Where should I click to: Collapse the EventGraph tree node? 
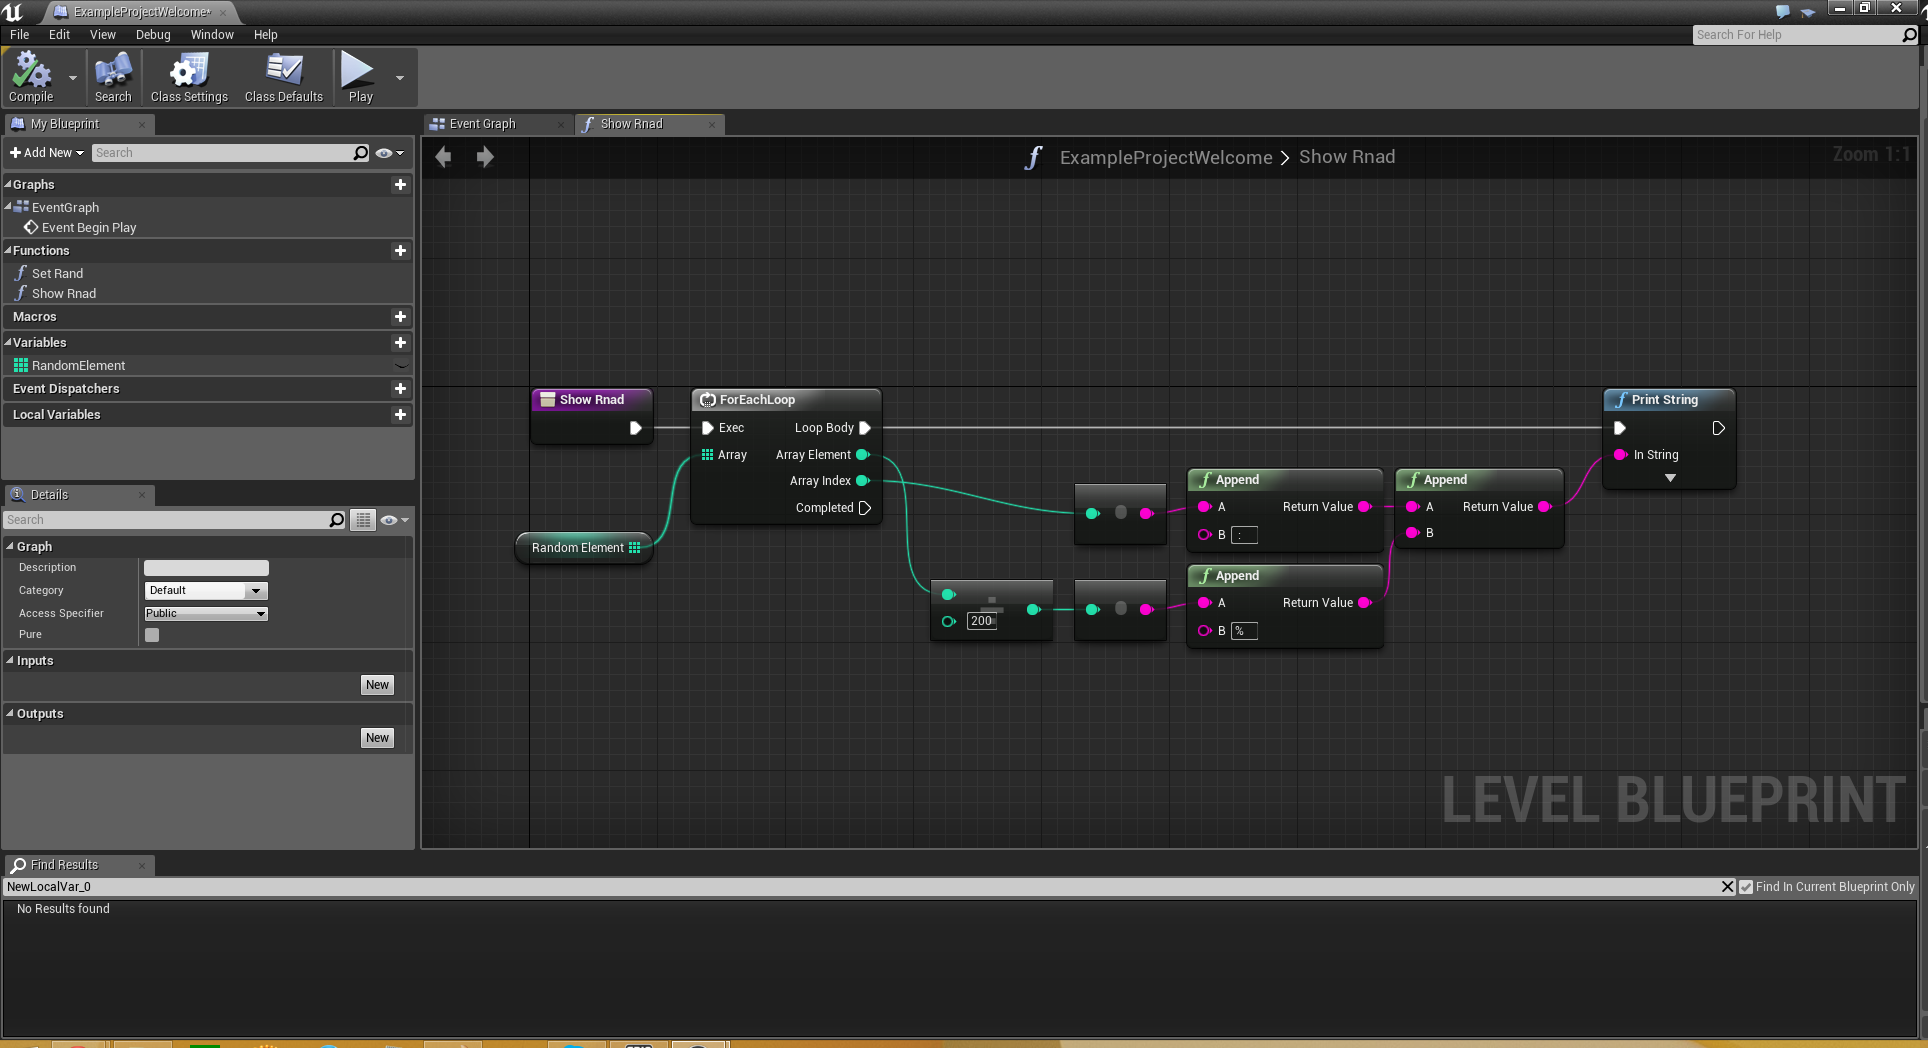tap(8, 207)
